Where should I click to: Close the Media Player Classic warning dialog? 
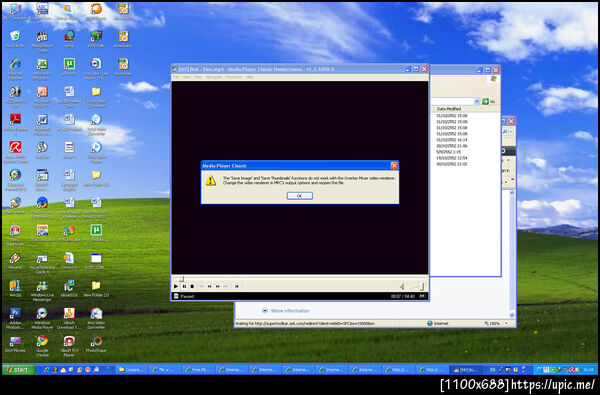(x=394, y=165)
